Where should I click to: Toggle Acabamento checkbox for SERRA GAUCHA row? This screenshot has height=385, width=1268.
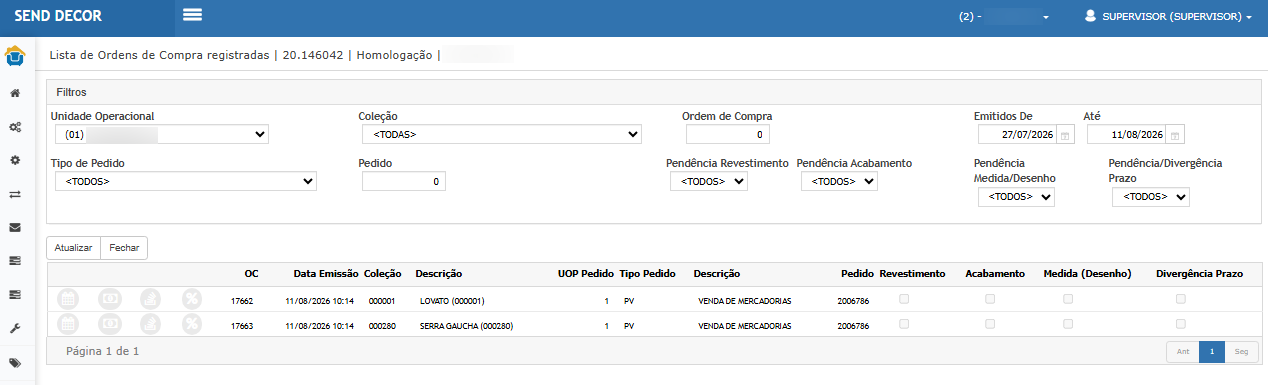(991, 323)
